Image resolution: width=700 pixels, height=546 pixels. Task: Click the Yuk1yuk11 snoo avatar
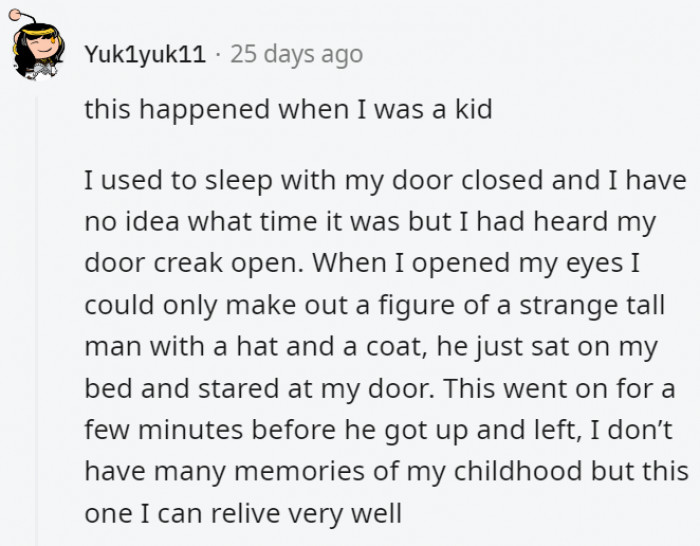click(x=37, y=46)
